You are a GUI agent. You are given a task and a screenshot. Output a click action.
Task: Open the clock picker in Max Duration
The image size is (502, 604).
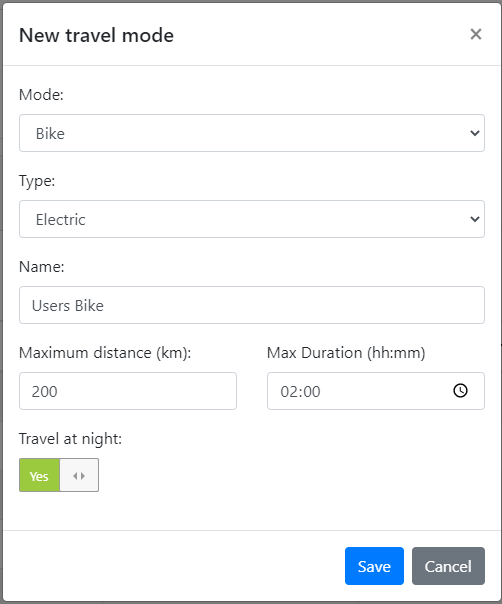(460, 391)
